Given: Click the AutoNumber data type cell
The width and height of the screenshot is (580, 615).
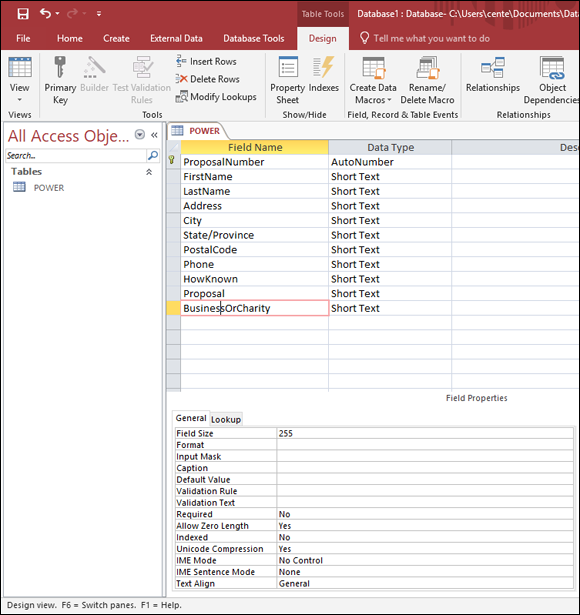Looking at the screenshot, I should [390, 162].
